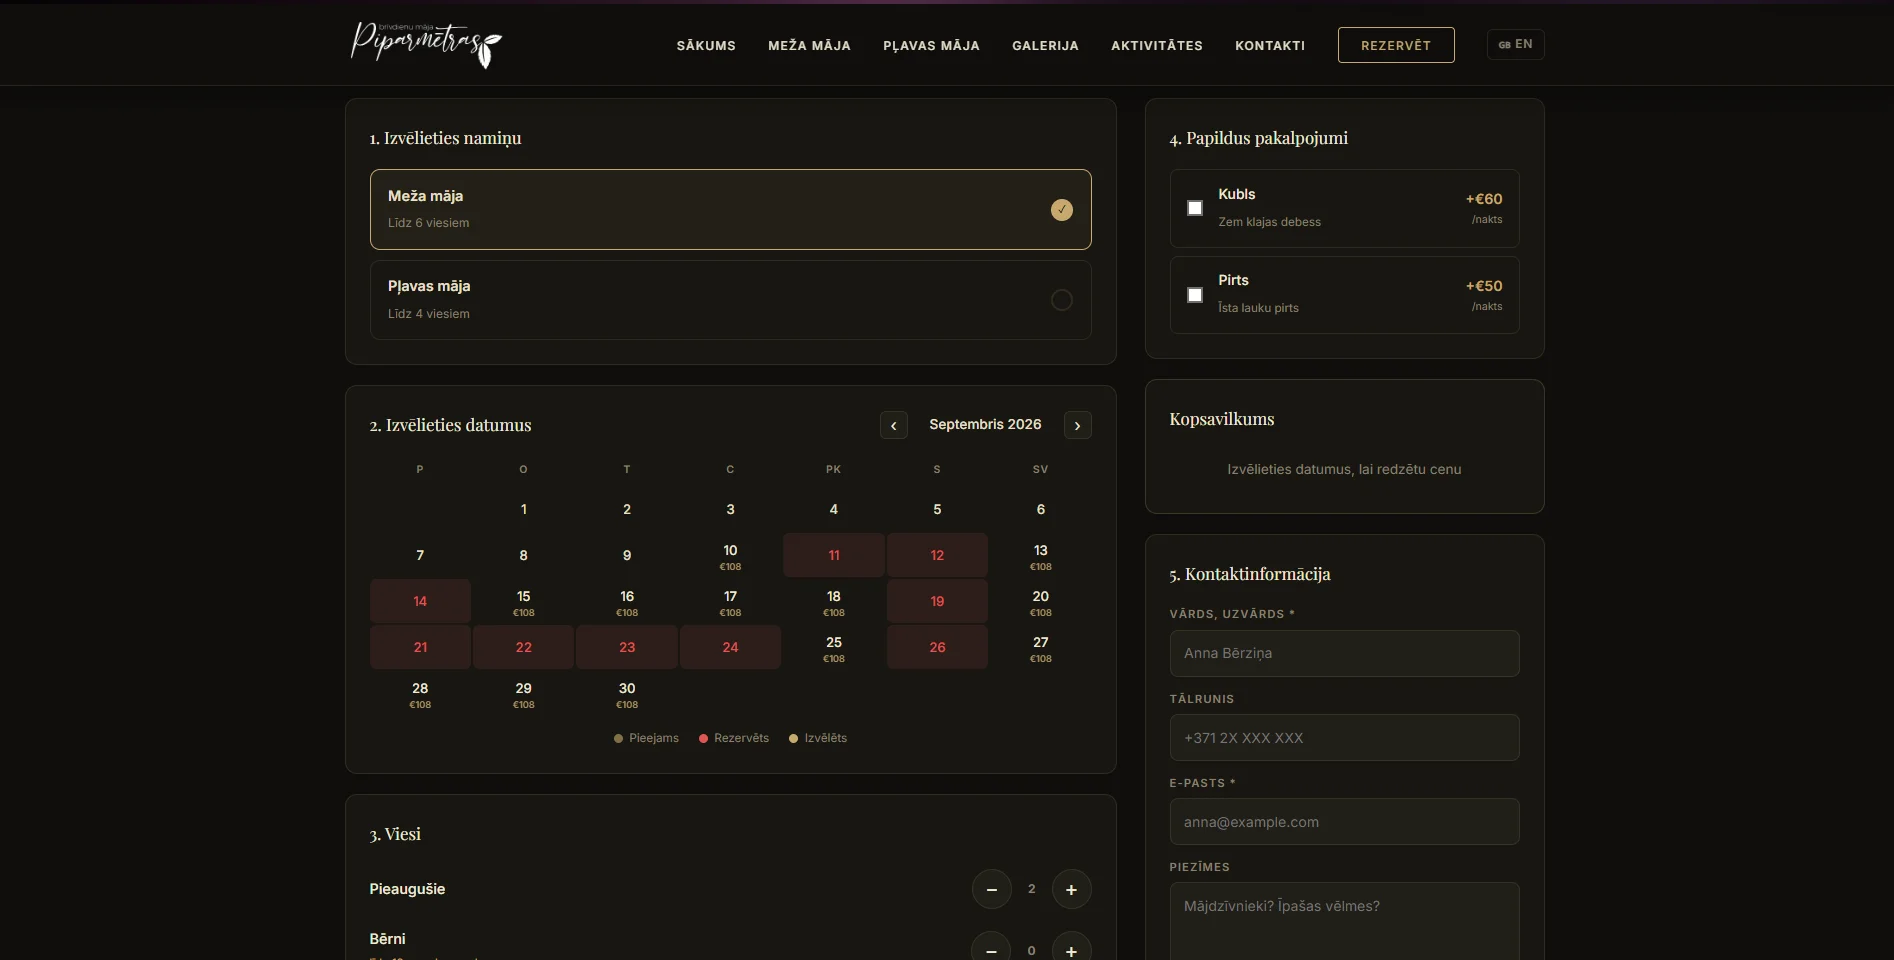Viewport: 1894px width, 960px height.
Task: Go to next calendar month
Action: [x=1078, y=425]
